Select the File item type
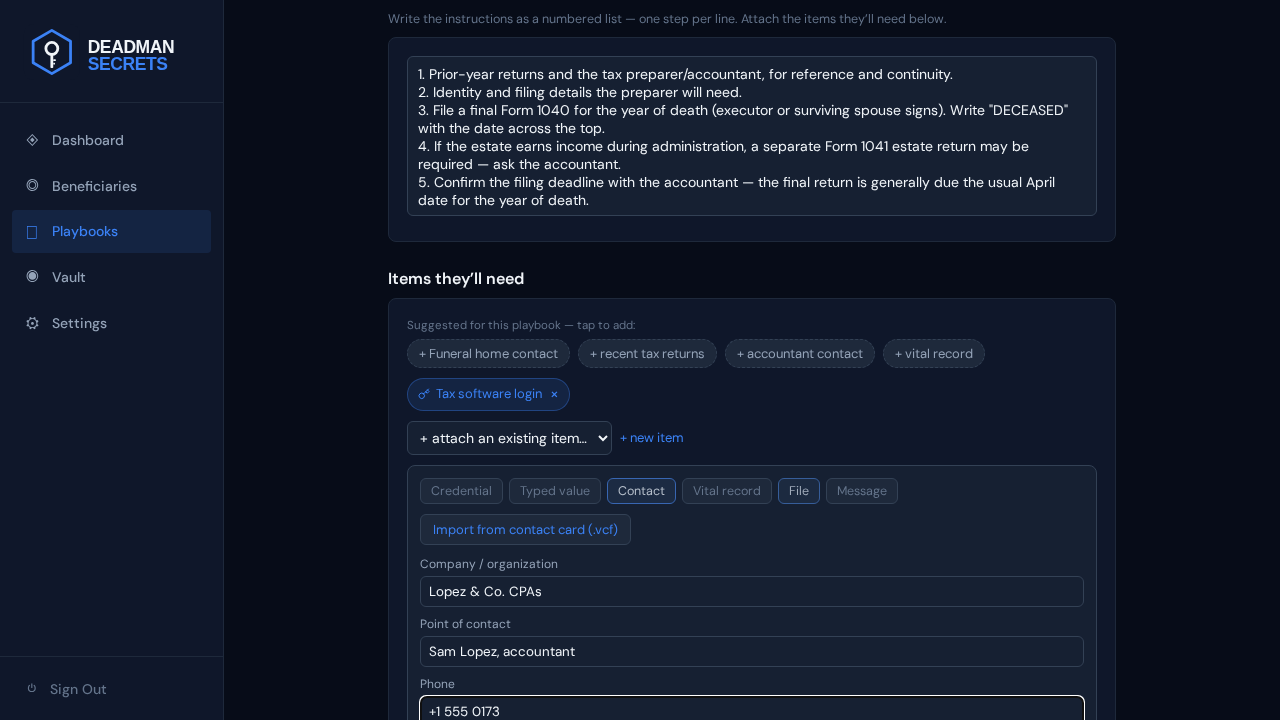1280x720 pixels. click(799, 491)
